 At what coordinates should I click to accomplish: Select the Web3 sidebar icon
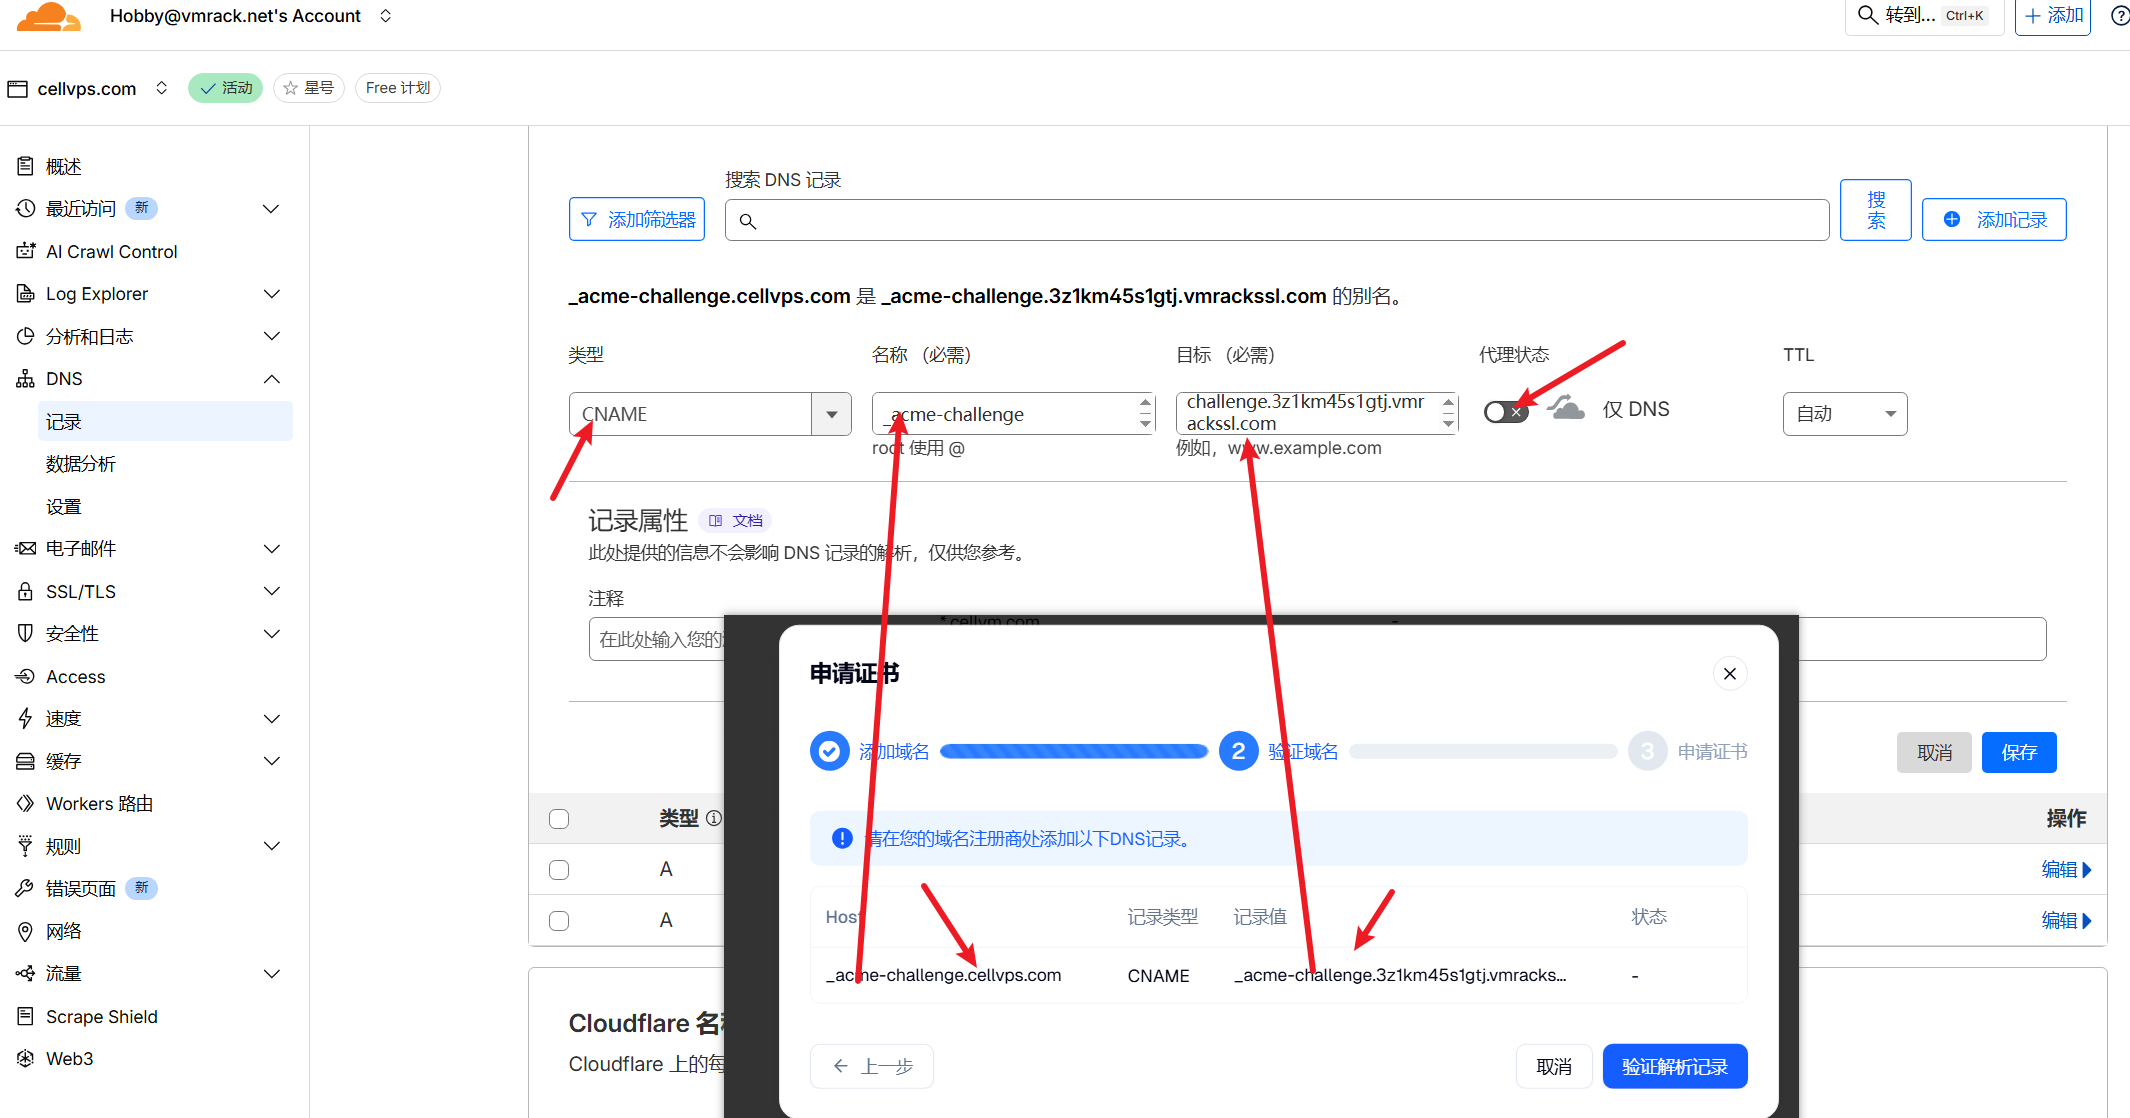pos(25,1058)
